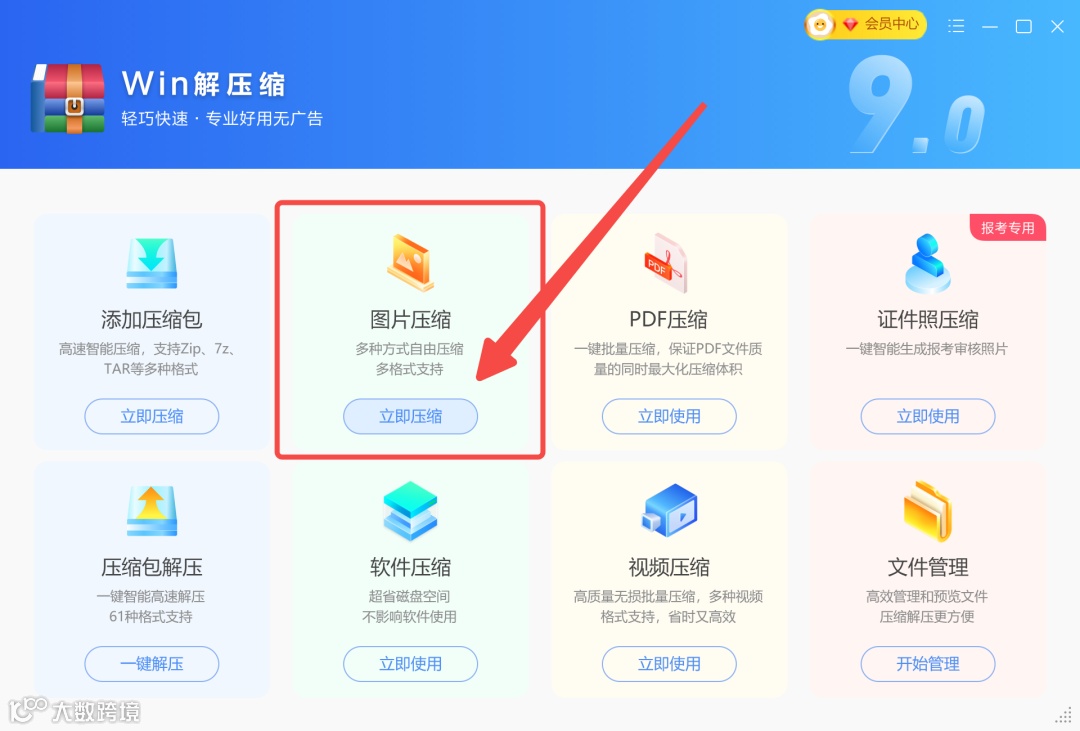Click 立即使用 under 软件压缩
Image resolution: width=1080 pixels, height=731 pixels.
point(411,663)
